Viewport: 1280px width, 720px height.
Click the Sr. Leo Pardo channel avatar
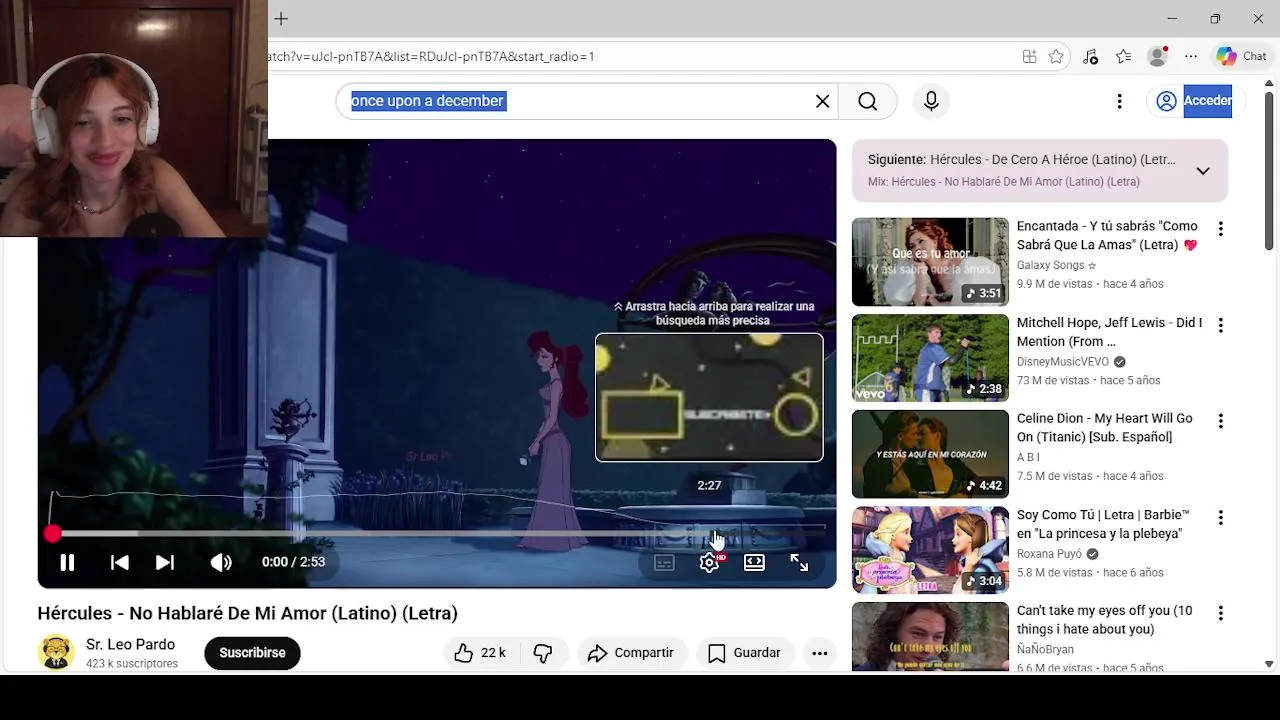pyautogui.click(x=56, y=653)
